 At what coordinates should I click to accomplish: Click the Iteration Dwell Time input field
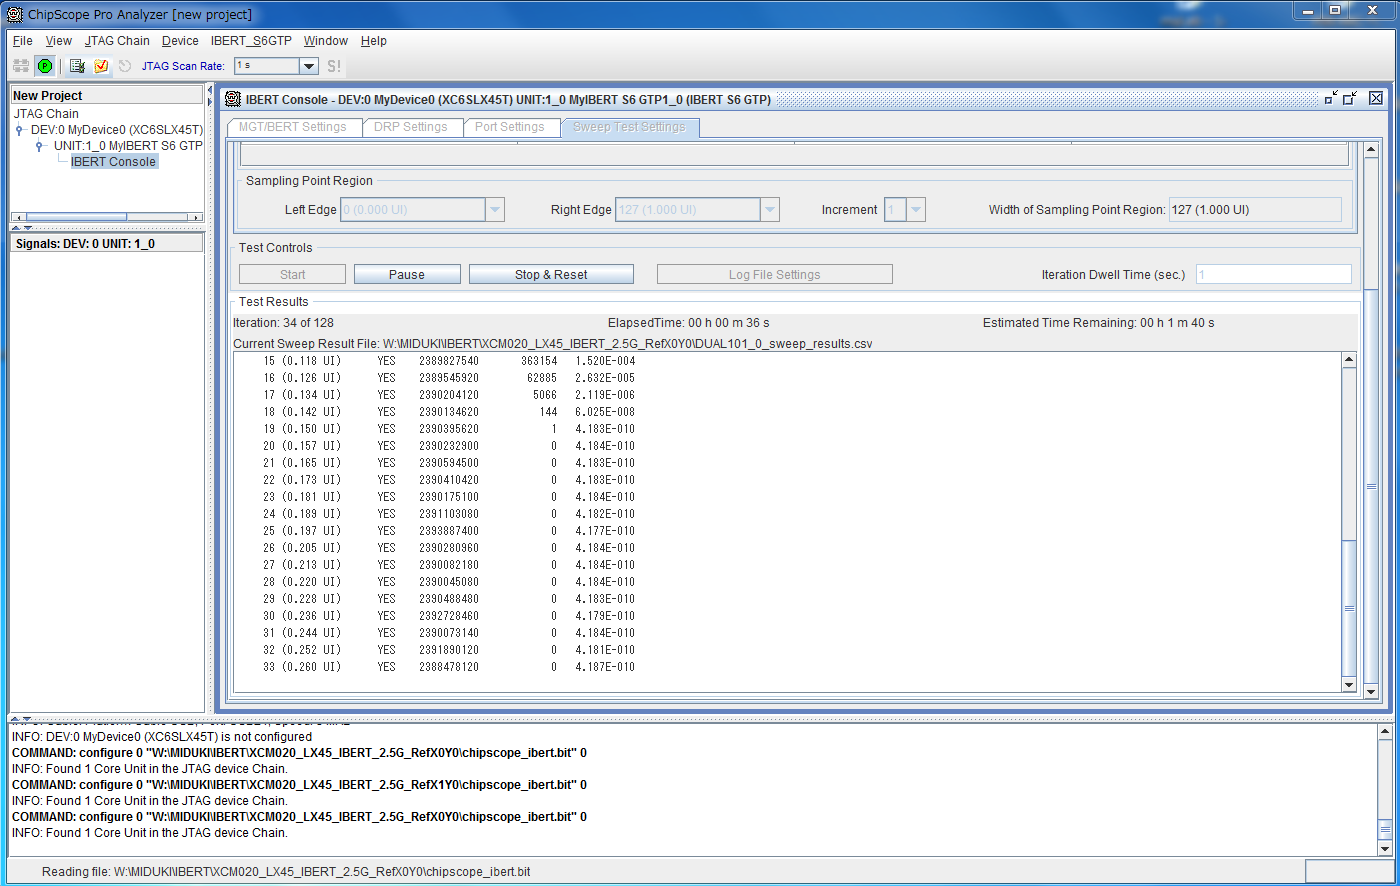tap(1273, 274)
